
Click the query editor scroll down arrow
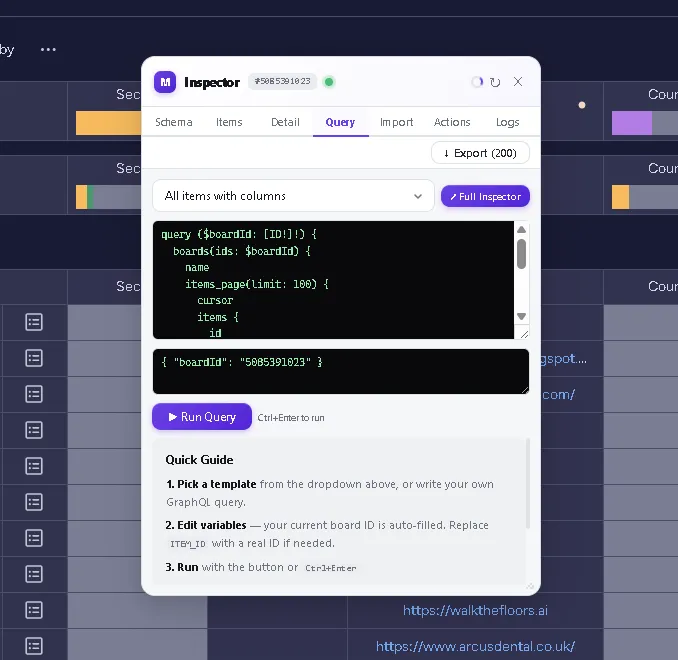coord(521,316)
